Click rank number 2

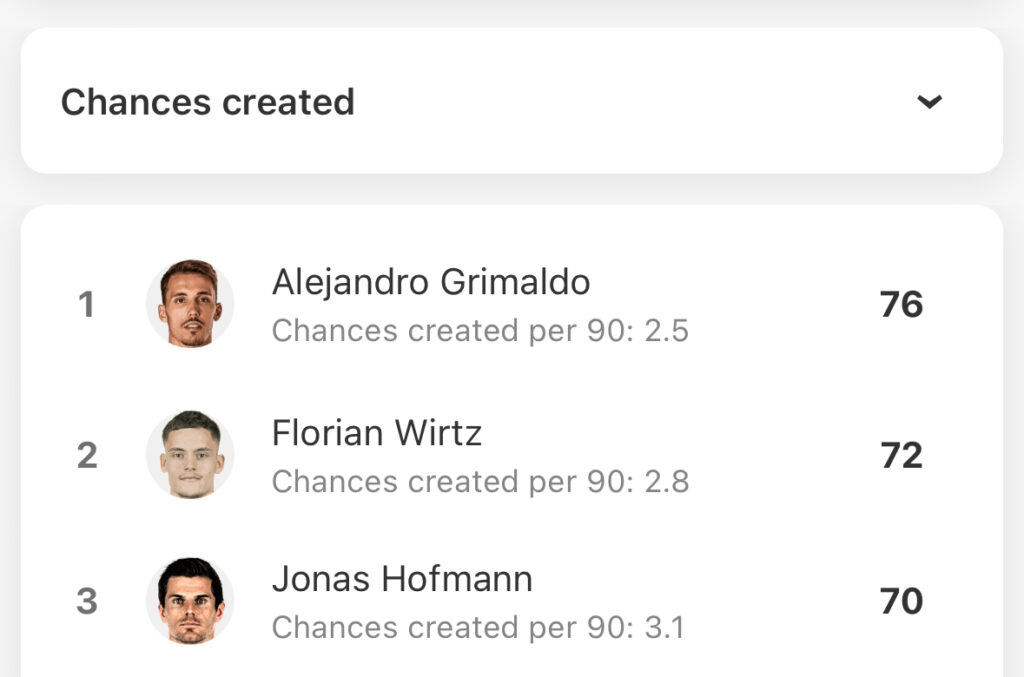(x=87, y=455)
